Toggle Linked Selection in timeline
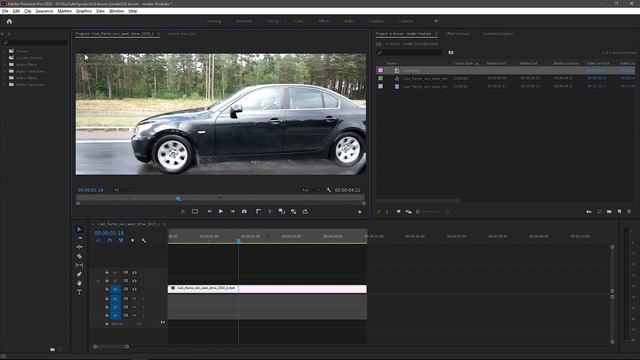The width and height of the screenshot is (640, 360). point(121,241)
